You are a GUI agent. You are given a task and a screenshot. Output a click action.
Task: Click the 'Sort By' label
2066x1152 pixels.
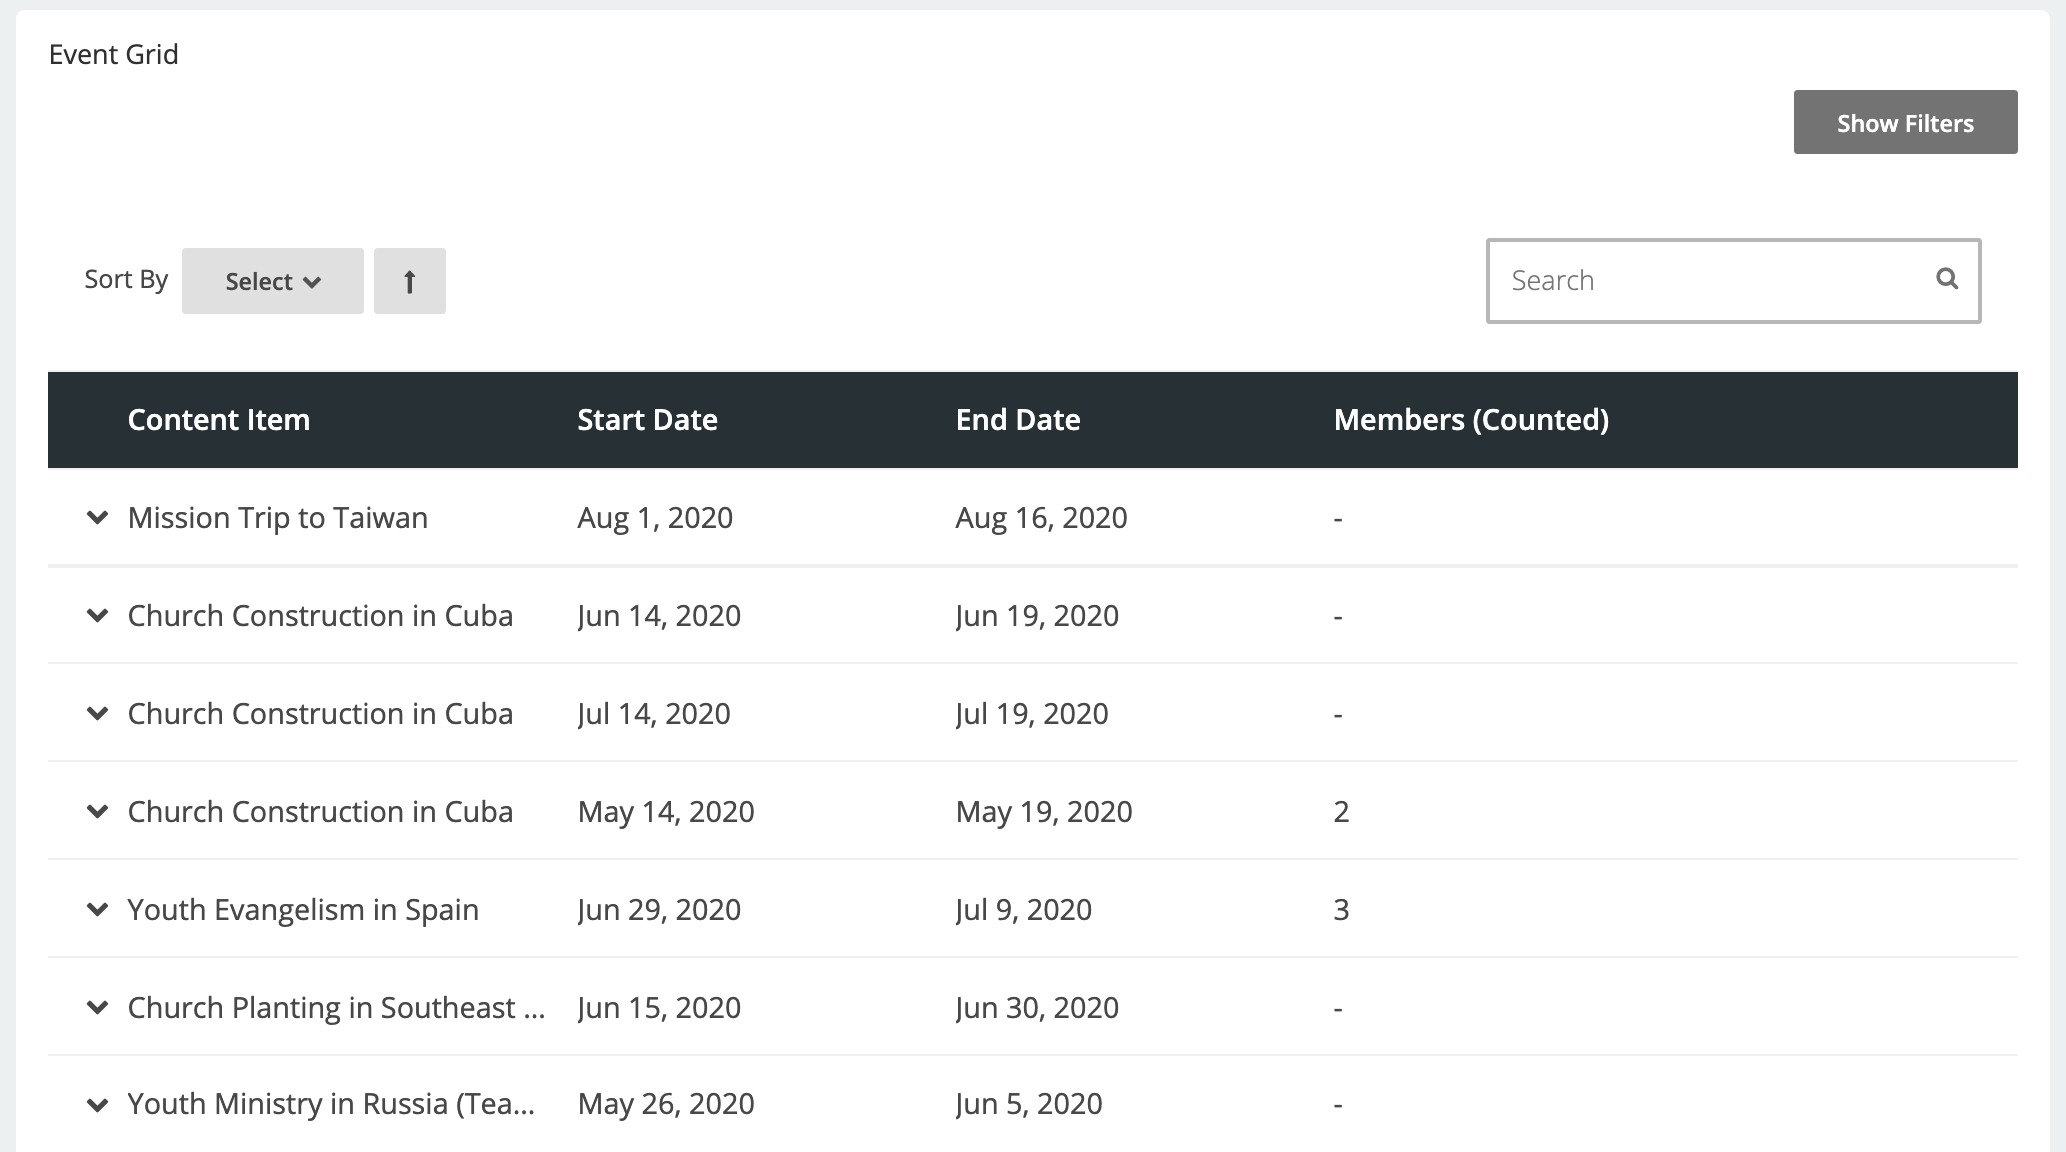(126, 279)
